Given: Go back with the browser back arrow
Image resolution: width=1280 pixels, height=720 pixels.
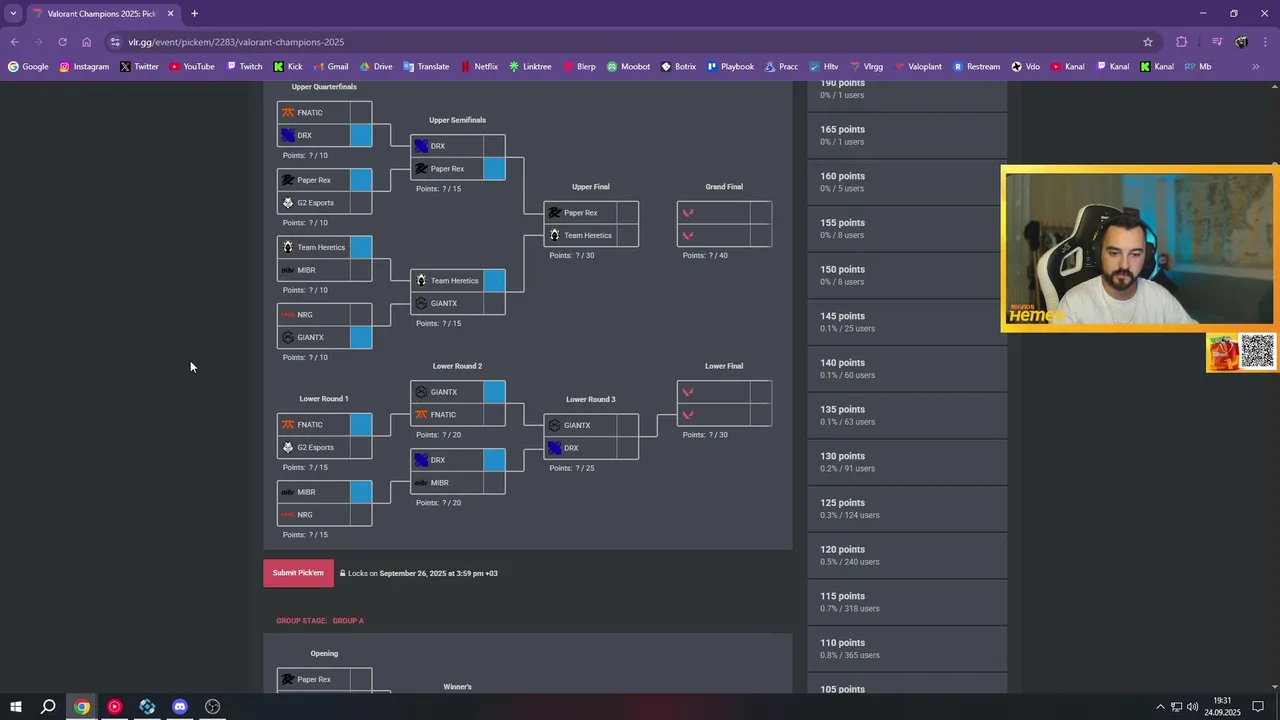Looking at the screenshot, I should 14,42.
